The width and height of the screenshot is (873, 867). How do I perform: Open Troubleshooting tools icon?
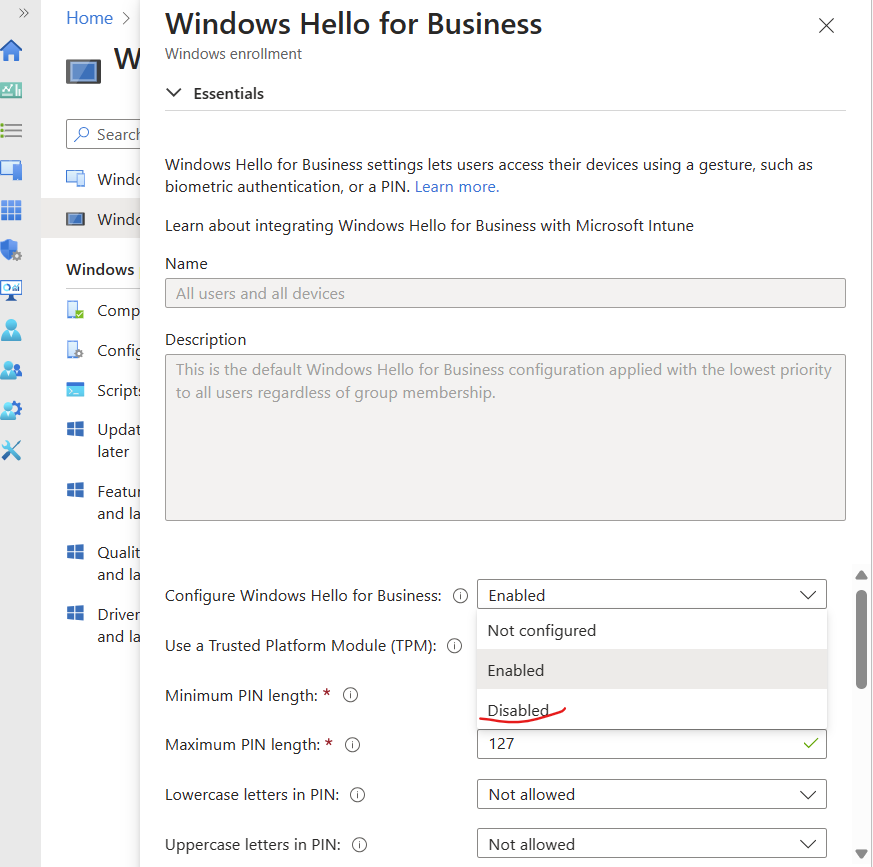(11, 450)
